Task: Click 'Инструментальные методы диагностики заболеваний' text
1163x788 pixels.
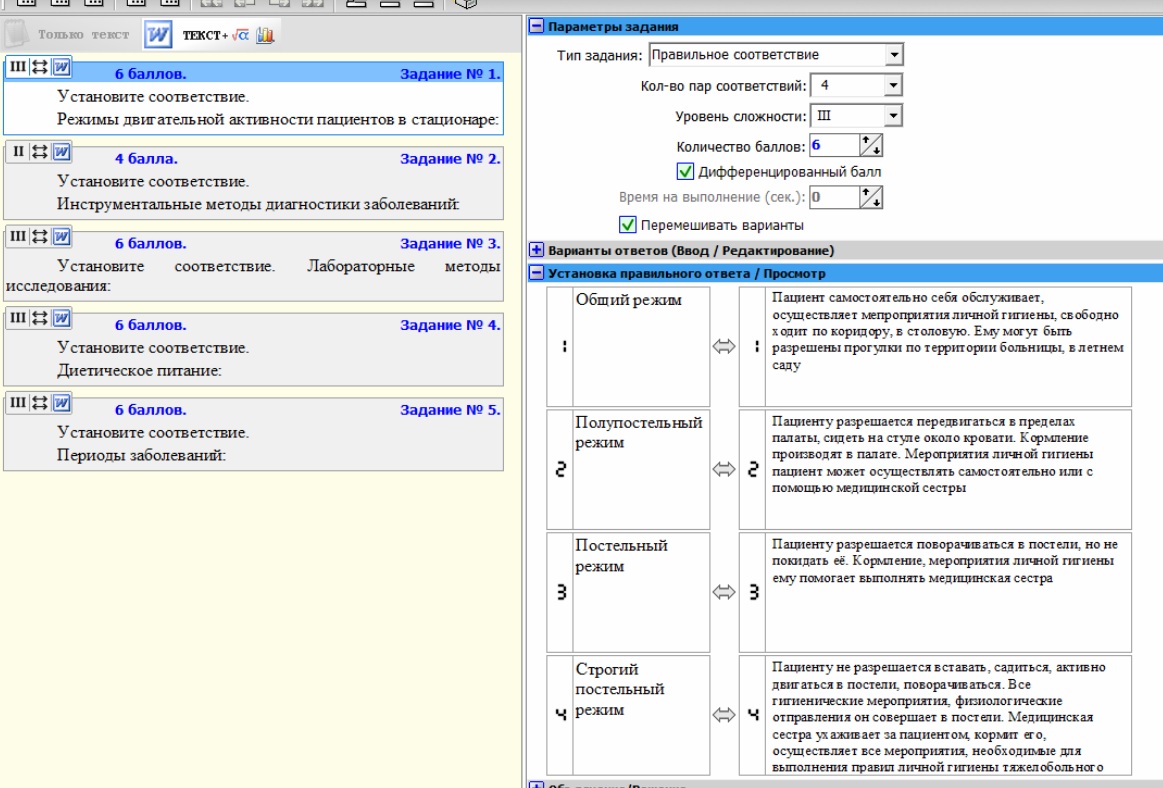Action: (257, 204)
